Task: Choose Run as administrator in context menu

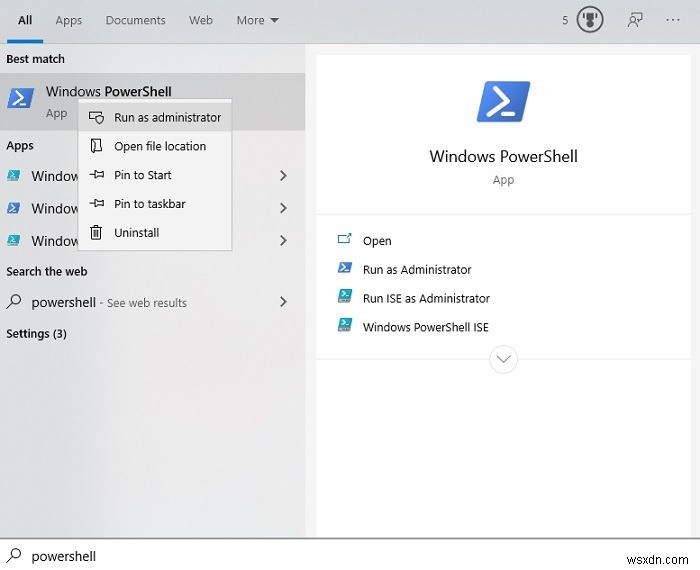Action: 155,117
